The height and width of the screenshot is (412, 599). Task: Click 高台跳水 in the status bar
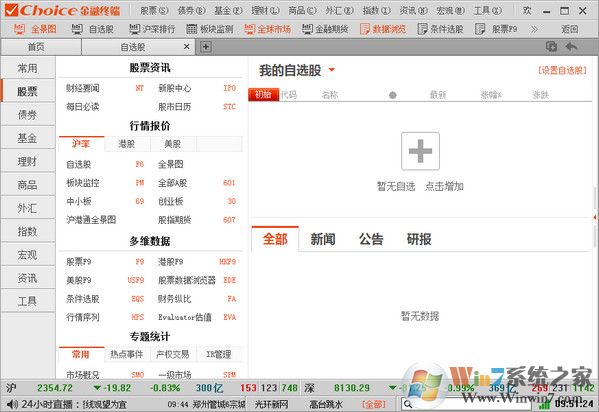[326, 404]
